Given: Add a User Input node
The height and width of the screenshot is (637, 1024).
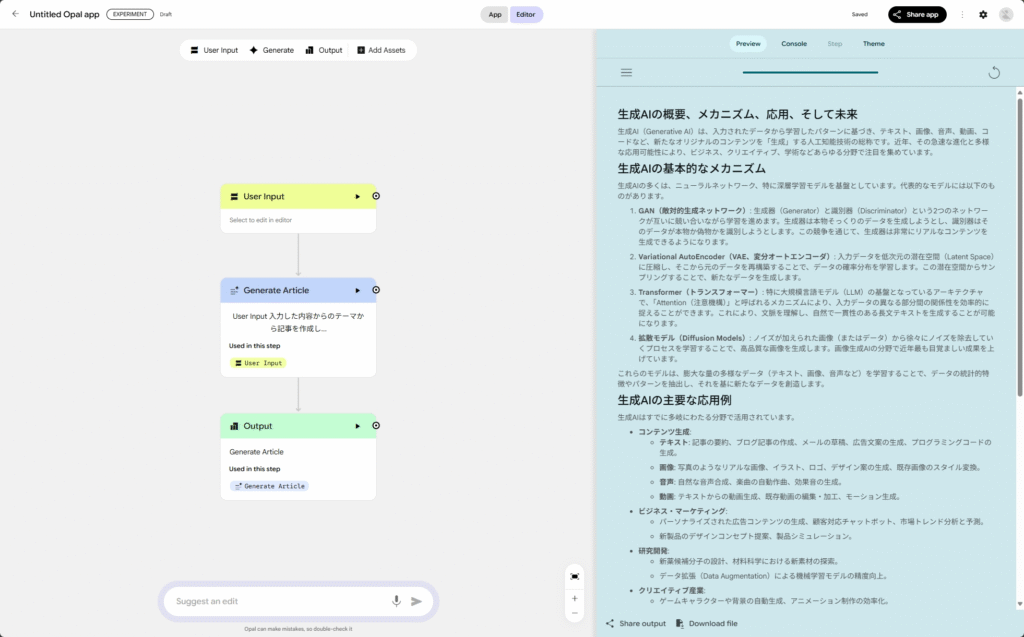Looking at the screenshot, I should pyautogui.click(x=214, y=50).
